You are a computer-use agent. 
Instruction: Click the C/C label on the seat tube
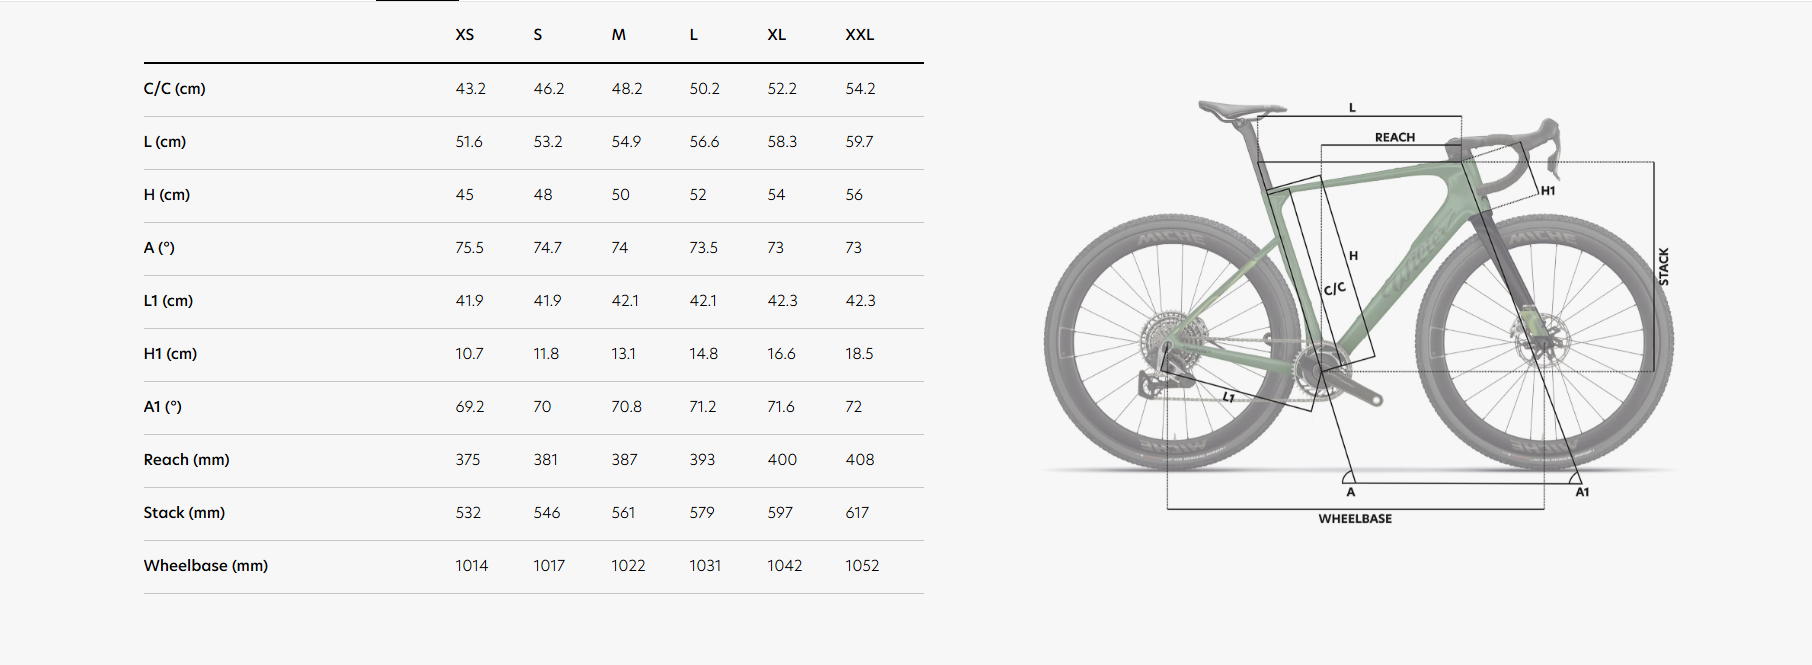tap(1335, 289)
